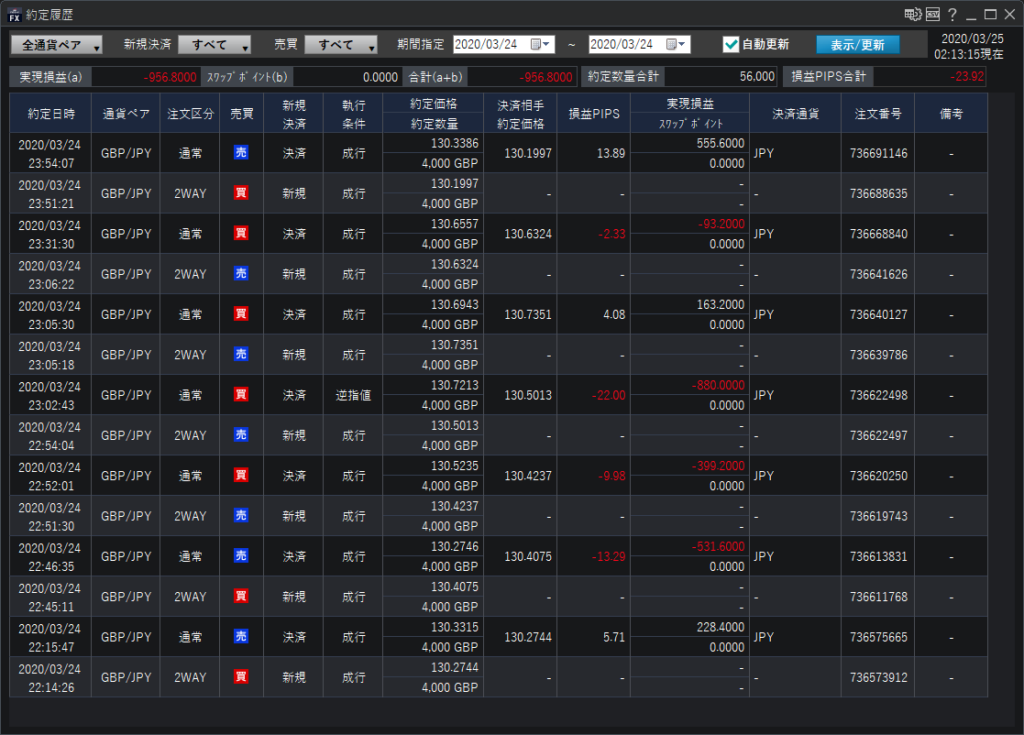Viewport: 1024px width, 735px height.
Task: Open the 売買 filter dropdown
Action: [341, 45]
